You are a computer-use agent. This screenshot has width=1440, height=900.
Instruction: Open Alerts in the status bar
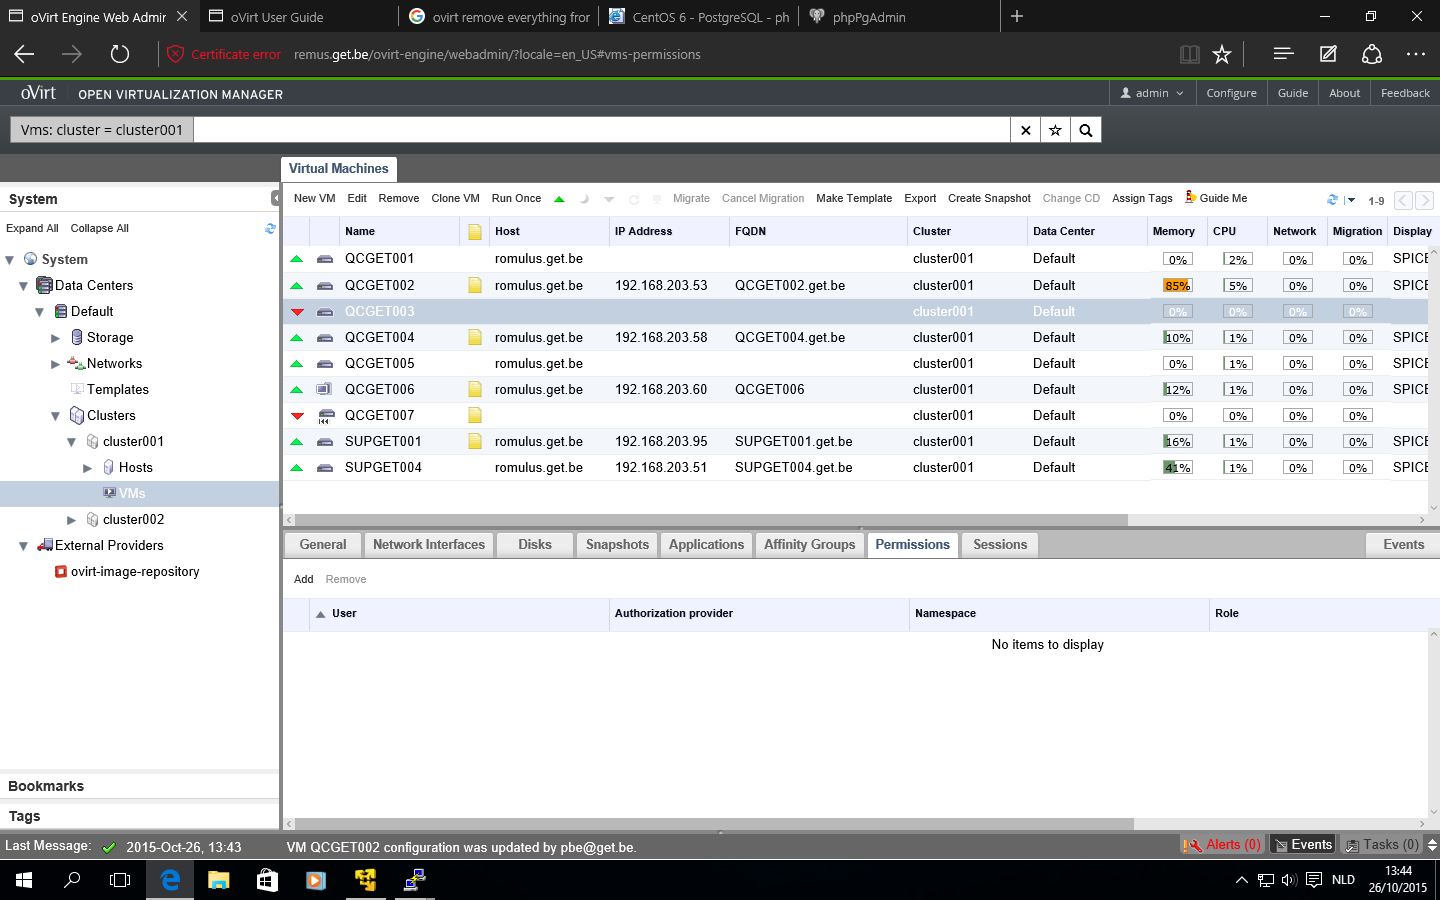pyautogui.click(x=1222, y=845)
